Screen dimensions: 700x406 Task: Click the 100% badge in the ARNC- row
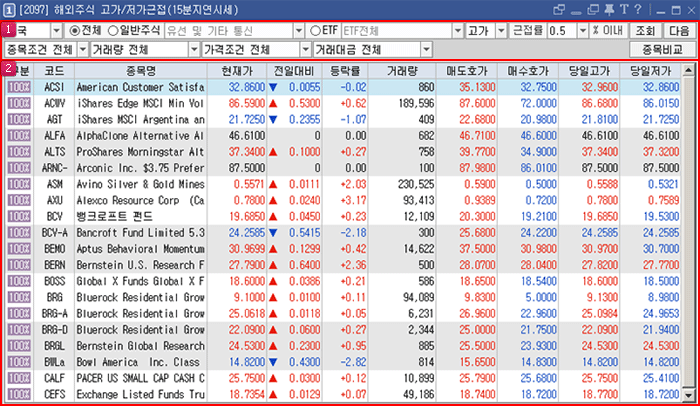(x=19, y=168)
